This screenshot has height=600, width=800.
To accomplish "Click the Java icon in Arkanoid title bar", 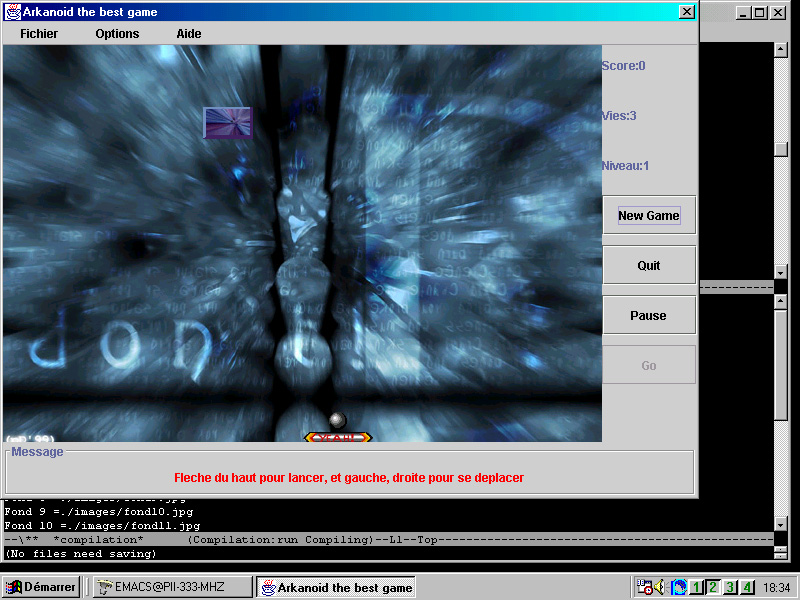I will (13, 12).
